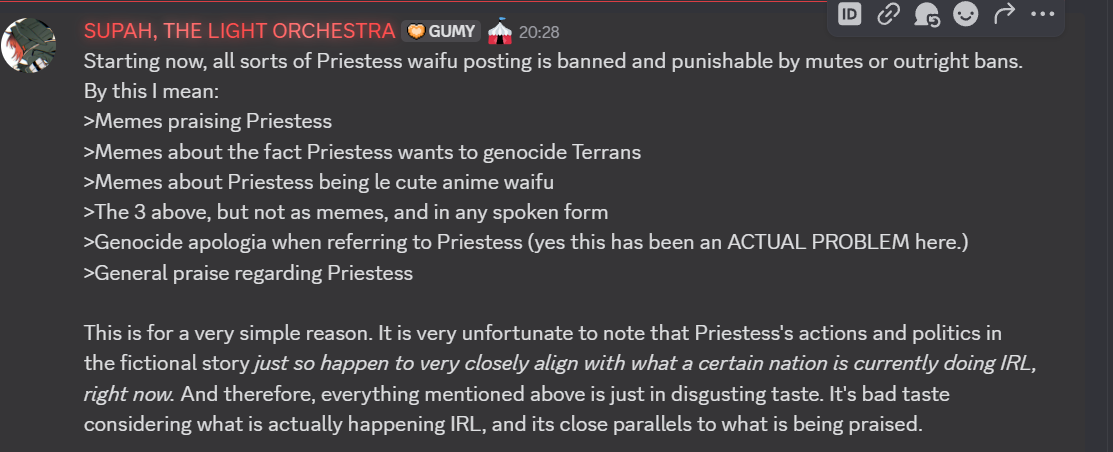The width and height of the screenshot is (1113, 452).
Task: Click the italic text 'right now.'
Action: pos(129,394)
